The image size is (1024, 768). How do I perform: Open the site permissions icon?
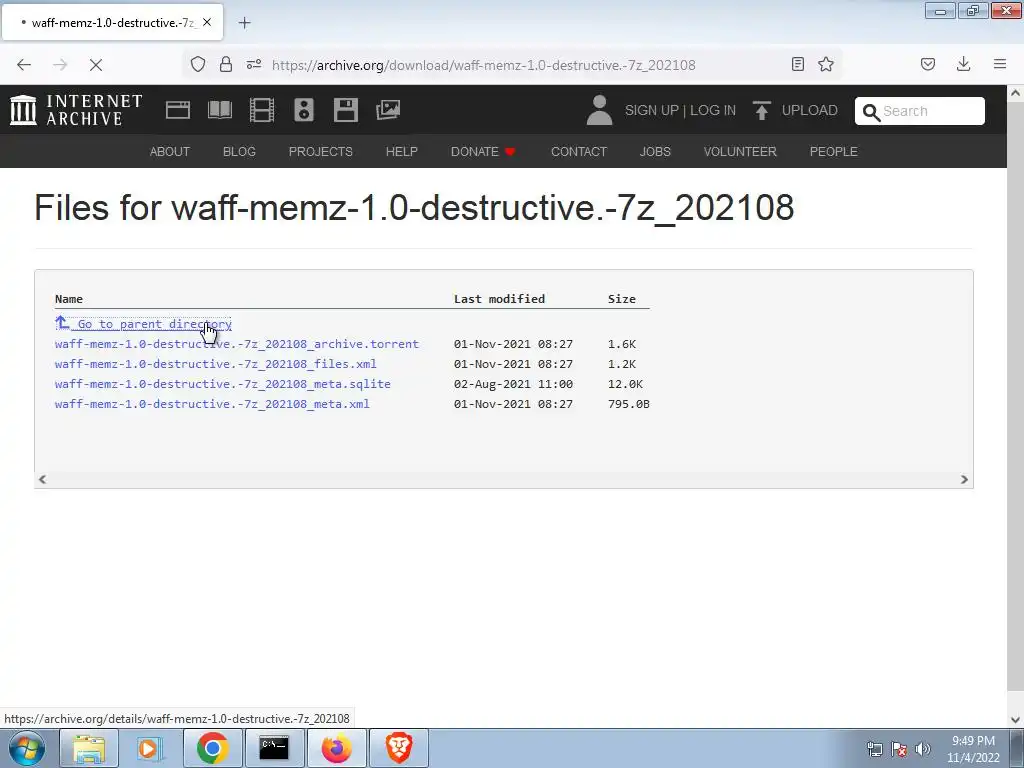[x=254, y=64]
